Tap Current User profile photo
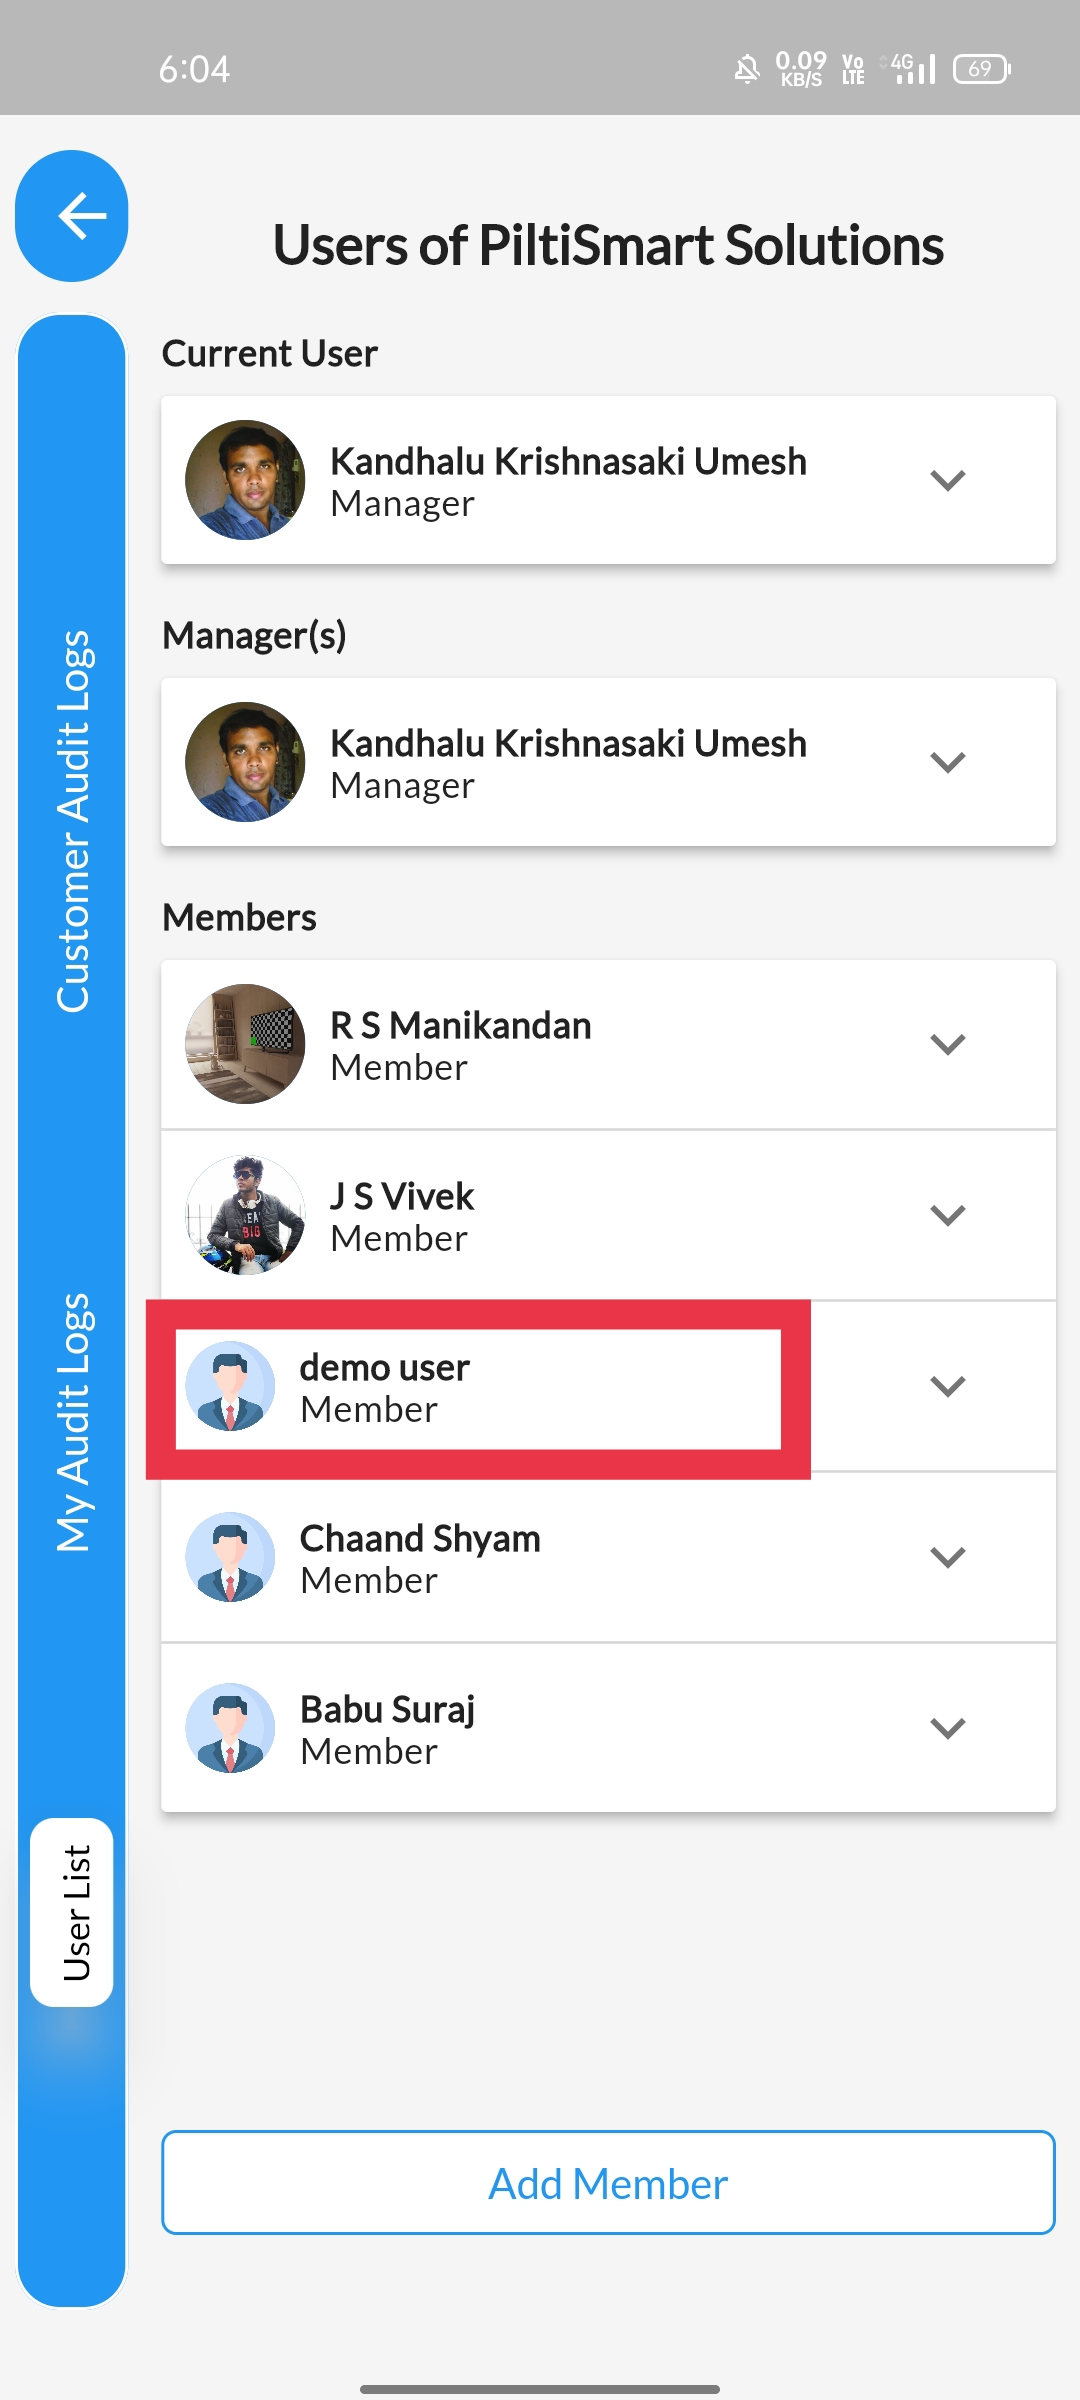This screenshot has height=2400, width=1080. pyautogui.click(x=245, y=480)
